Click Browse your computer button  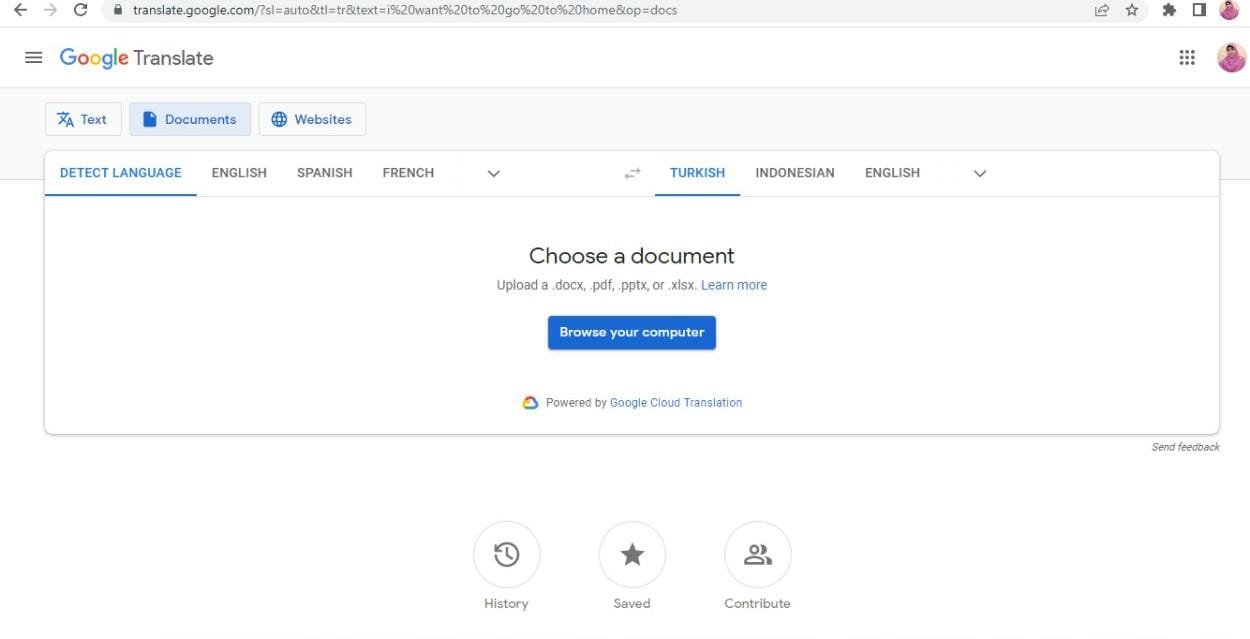pyautogui.click(x=632, y=332)
